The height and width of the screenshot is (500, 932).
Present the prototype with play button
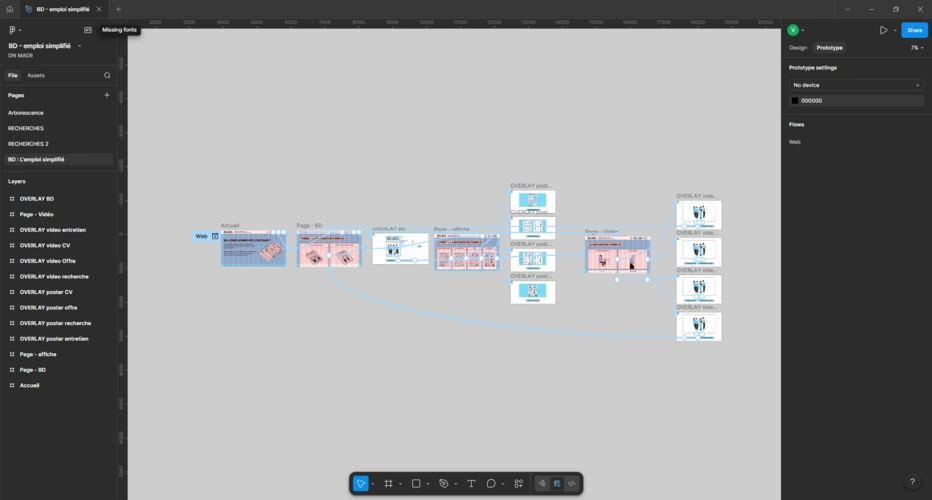[x=883, y=30]
